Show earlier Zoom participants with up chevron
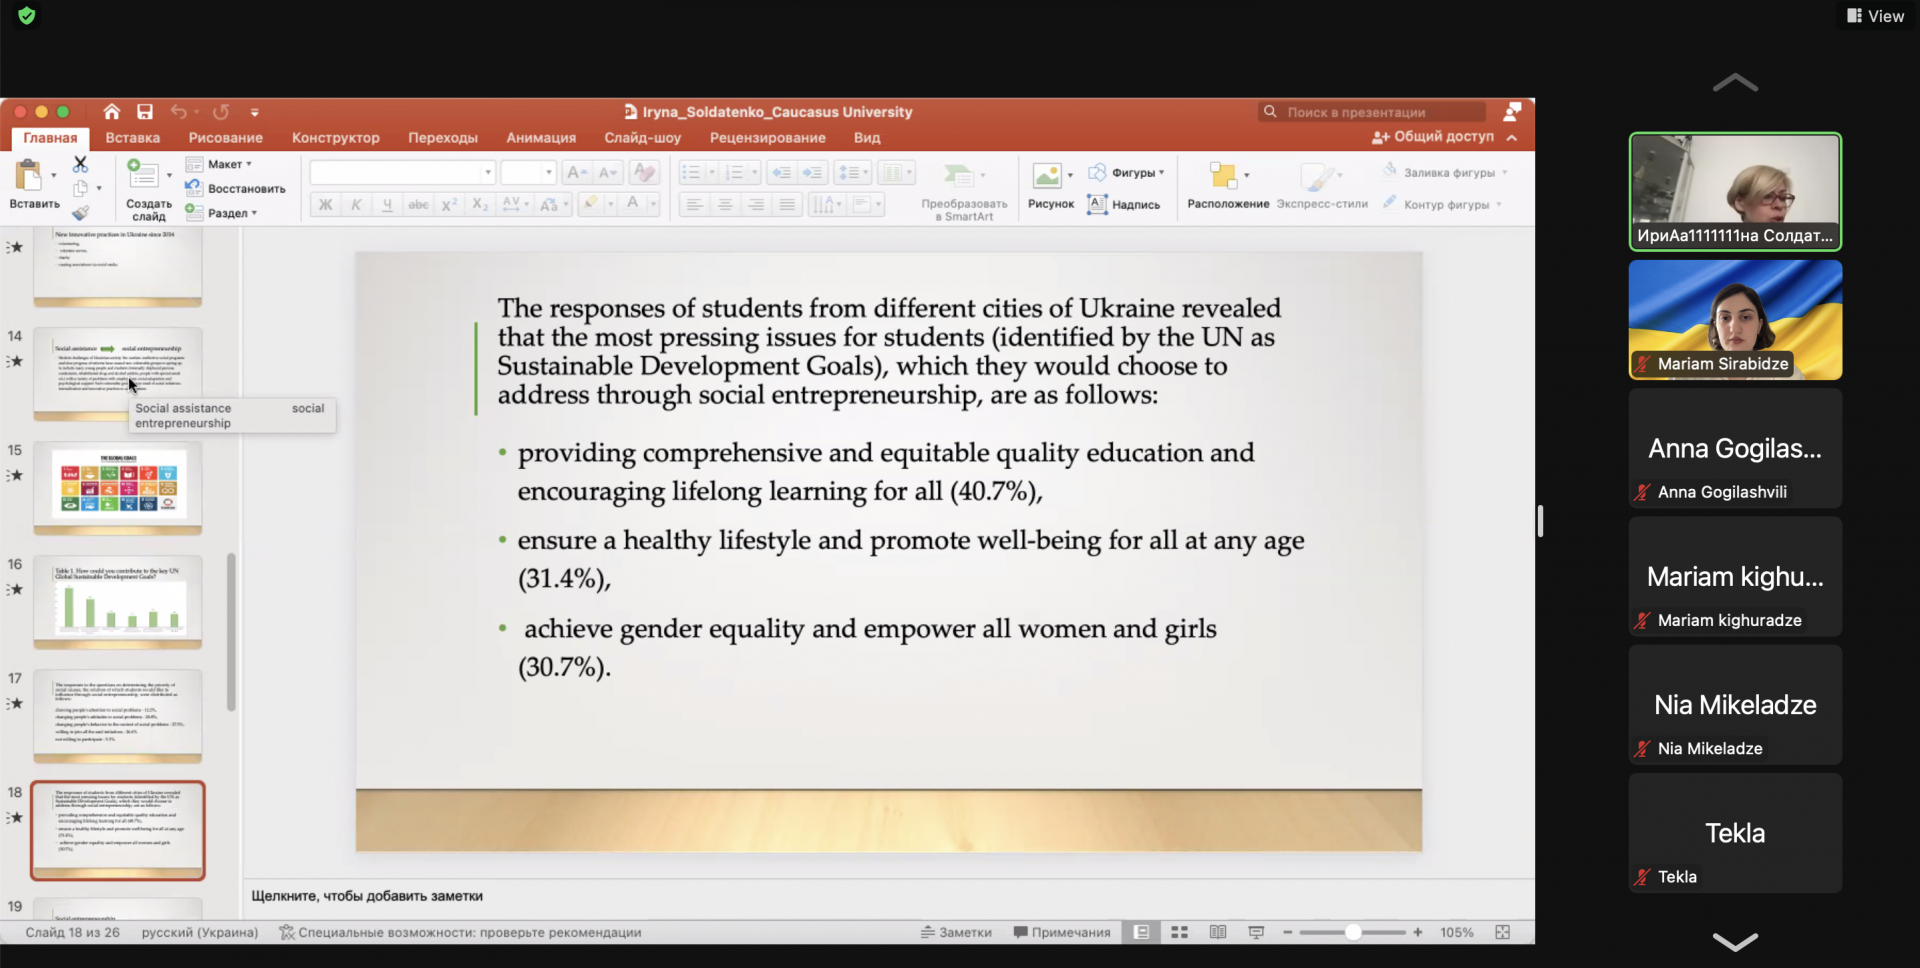Screen dimensions: 1920x968 [x=1735, y=83]
